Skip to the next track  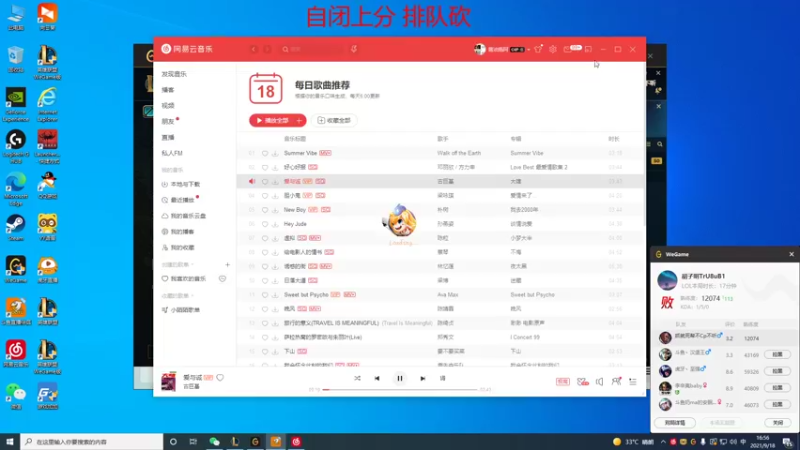[422, 379]
